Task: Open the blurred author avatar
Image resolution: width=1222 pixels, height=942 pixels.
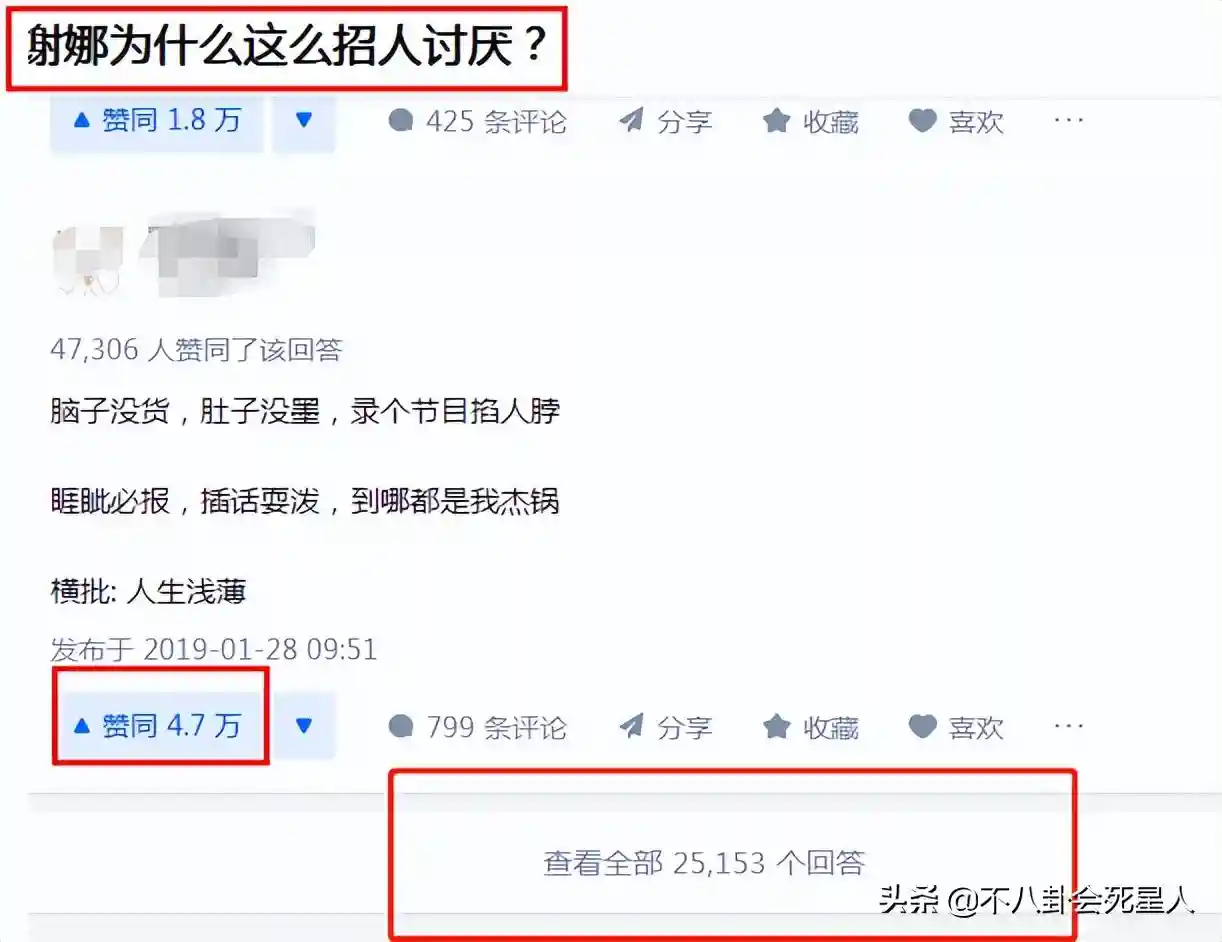Action: tap(87, 260)
